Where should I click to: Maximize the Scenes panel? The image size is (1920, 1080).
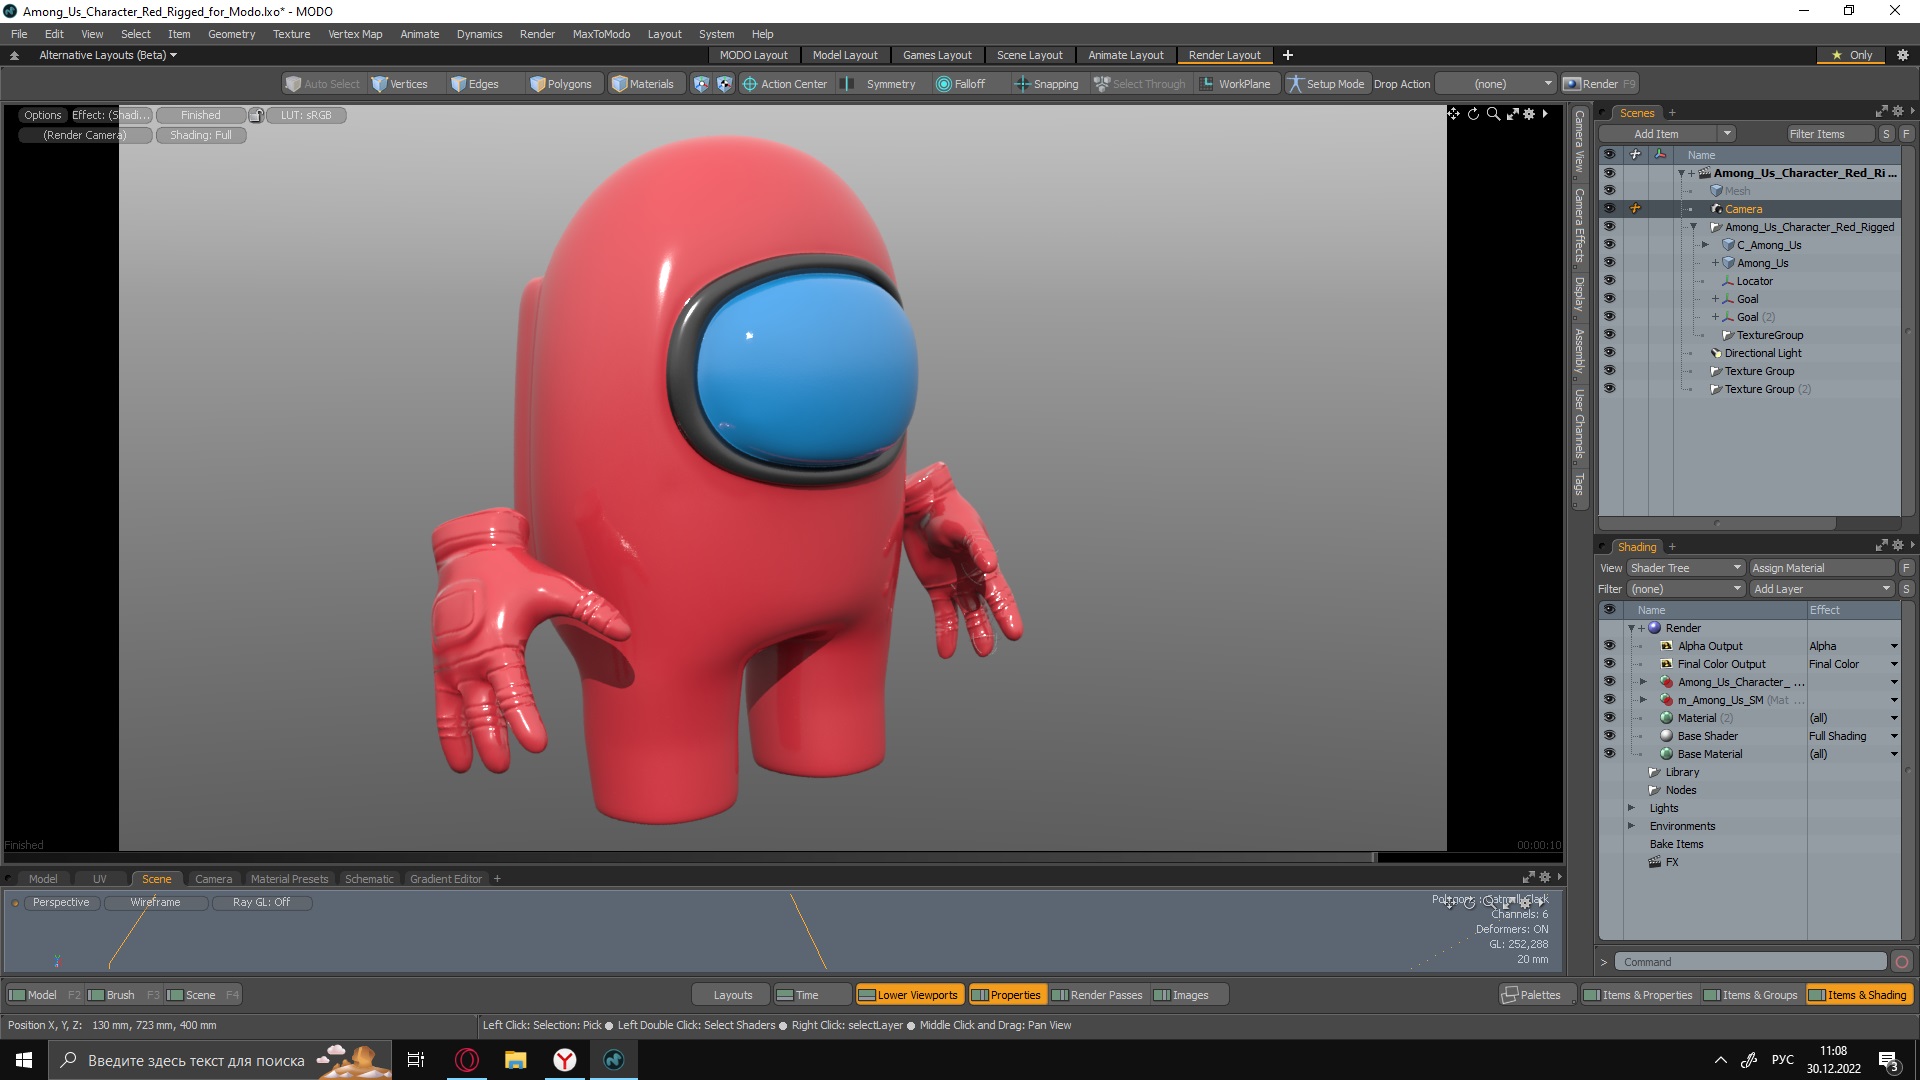(x=1881, y=112)
